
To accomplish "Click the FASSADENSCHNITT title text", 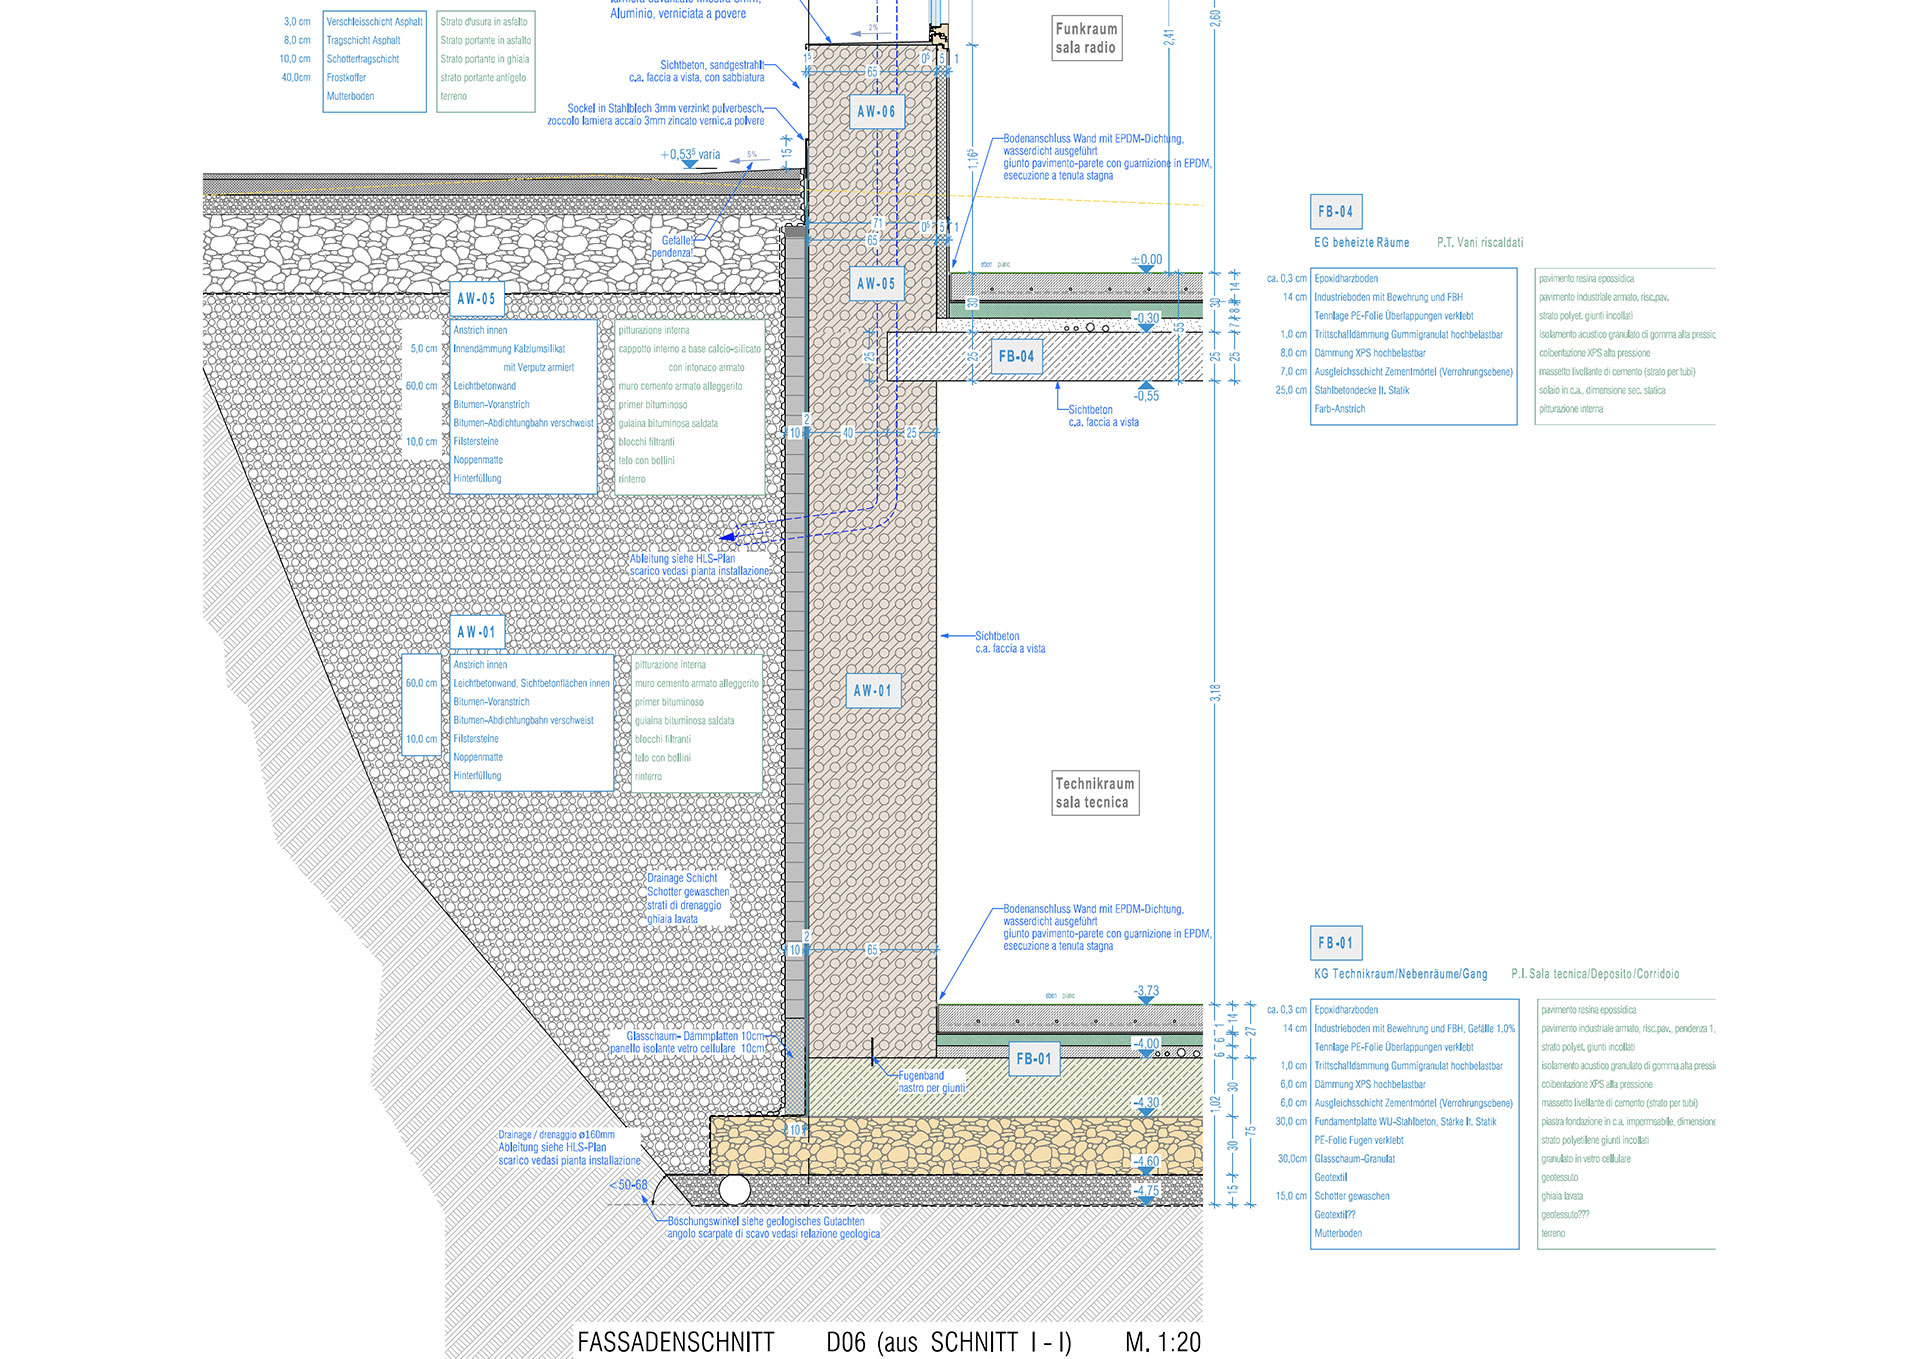I will coord(676,1342).
